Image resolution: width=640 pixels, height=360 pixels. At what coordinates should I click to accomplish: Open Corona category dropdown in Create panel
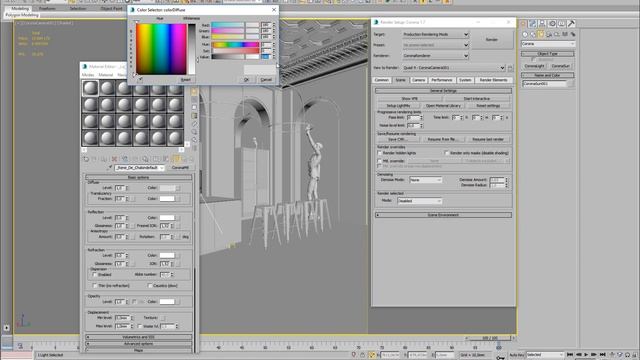click(x=548, y=44)
